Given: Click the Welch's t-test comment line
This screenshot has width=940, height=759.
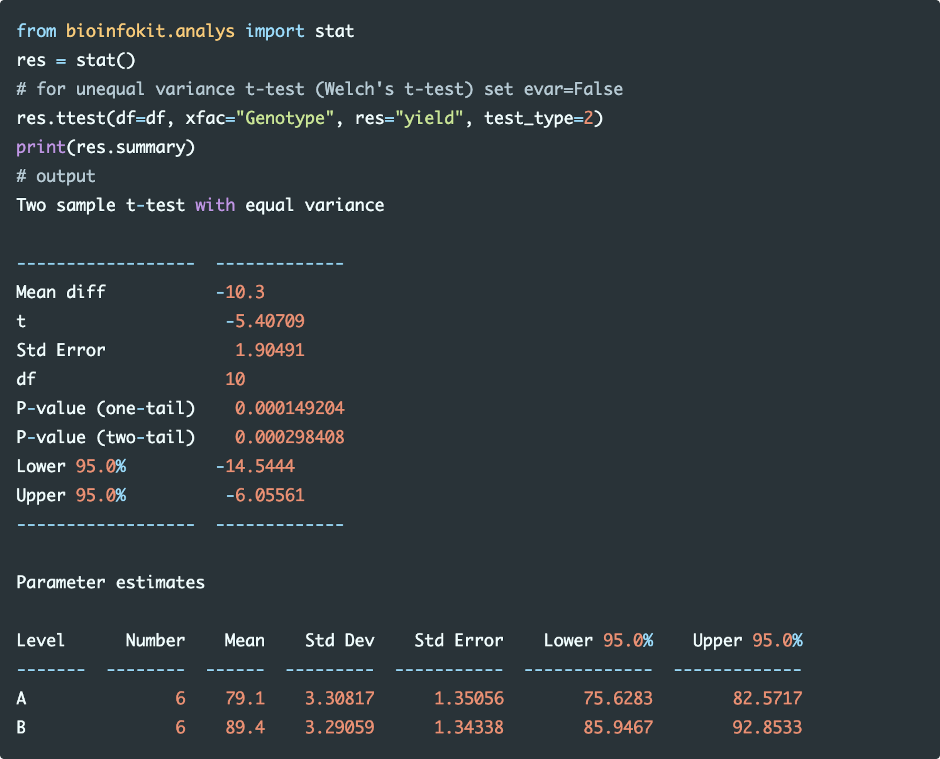Looking at the screenshot, I should point(319,89).
